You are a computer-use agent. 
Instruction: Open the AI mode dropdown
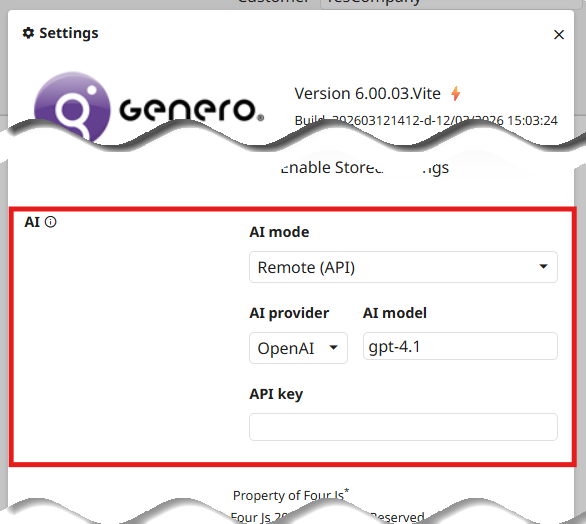[403, 267]
